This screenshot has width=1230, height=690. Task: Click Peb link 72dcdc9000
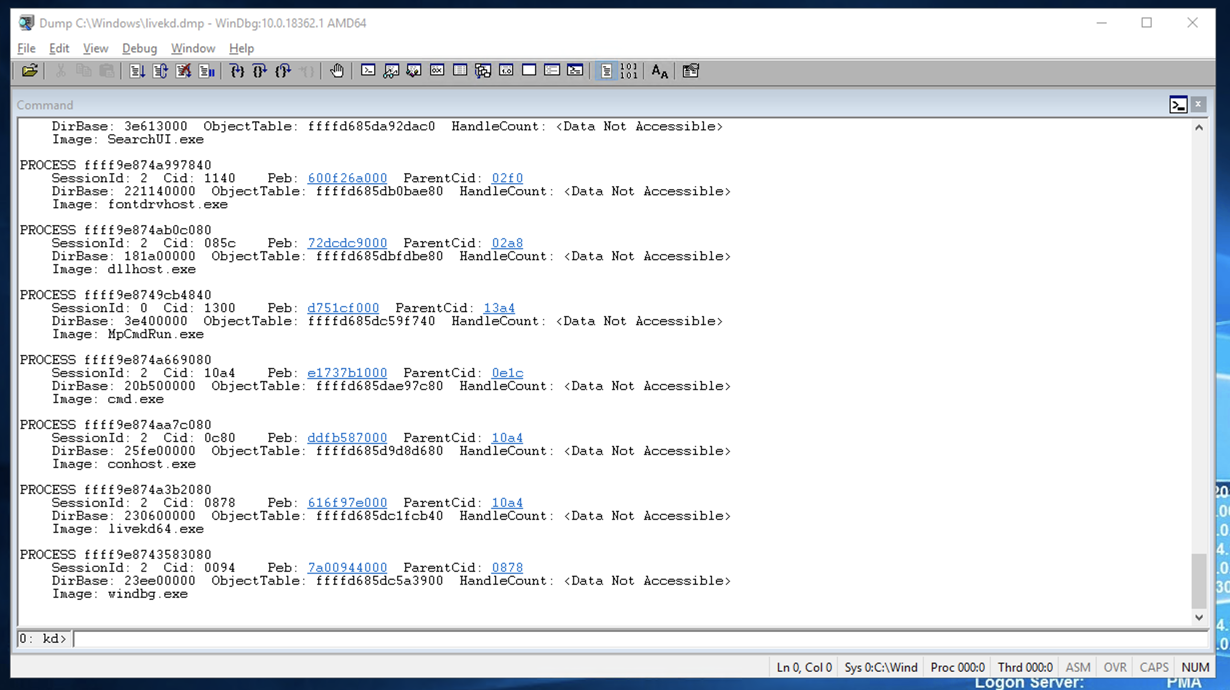coord(347,243)
